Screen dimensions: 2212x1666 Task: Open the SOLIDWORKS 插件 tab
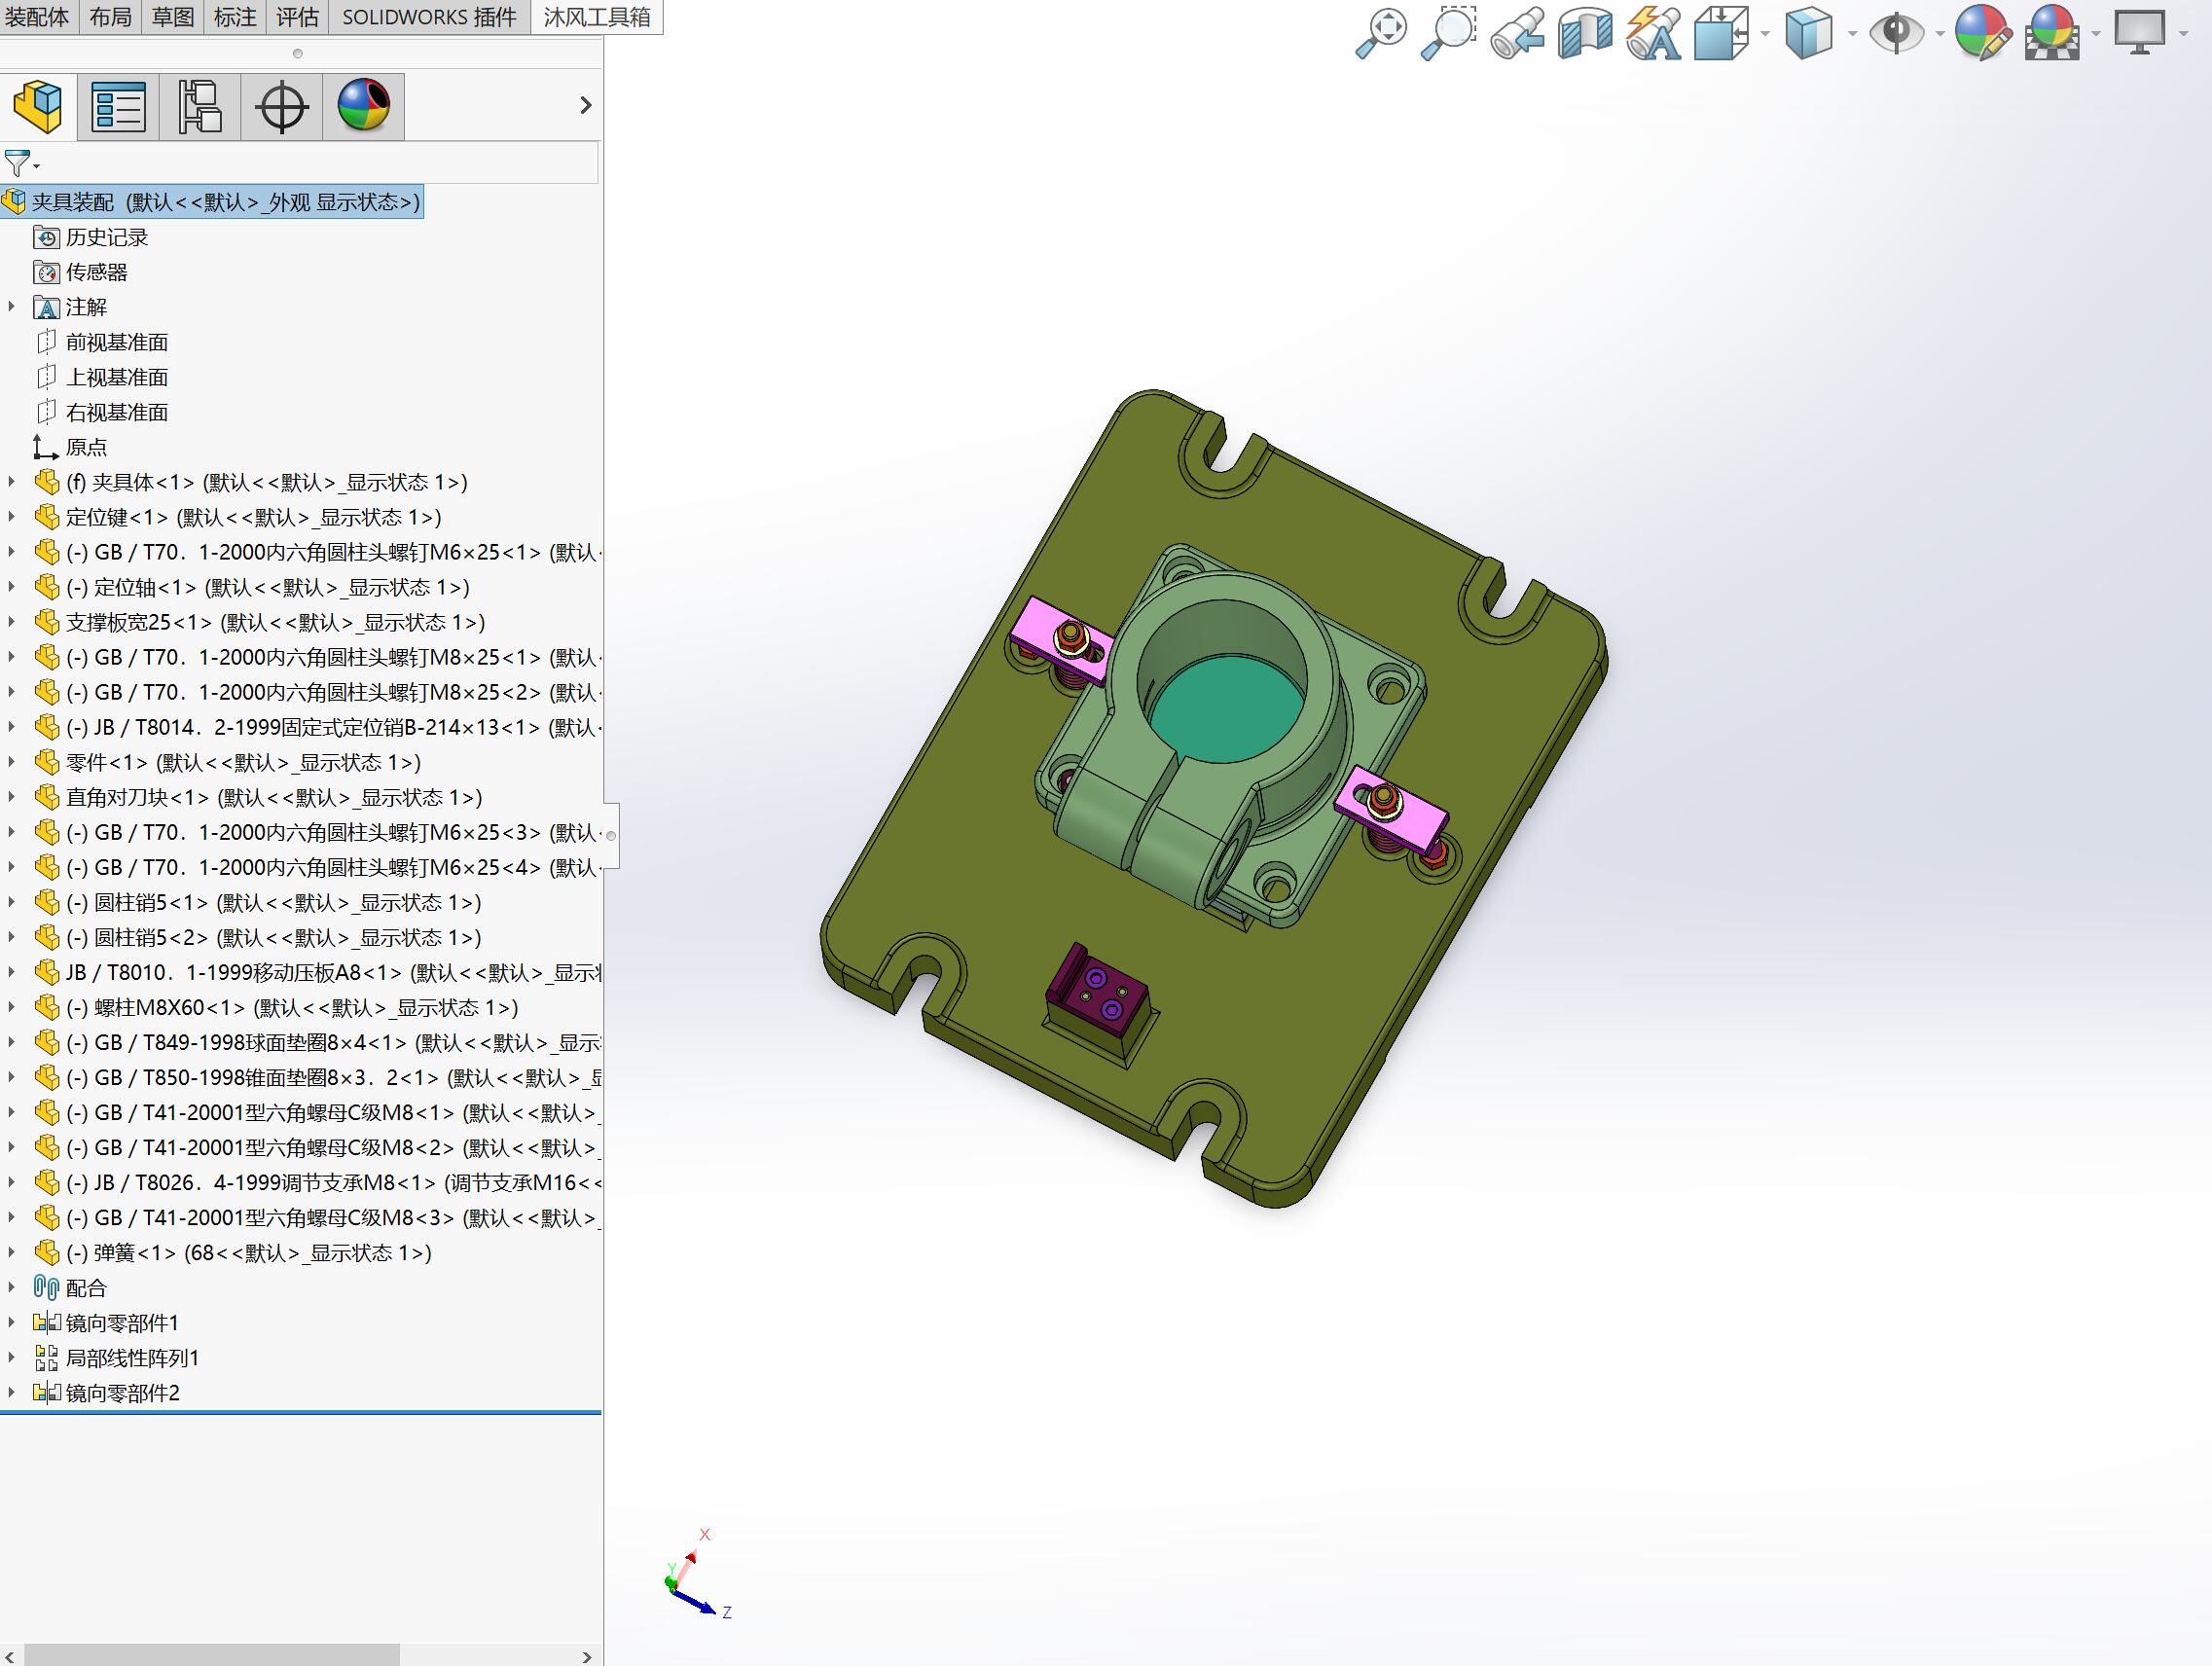(429, 17)
